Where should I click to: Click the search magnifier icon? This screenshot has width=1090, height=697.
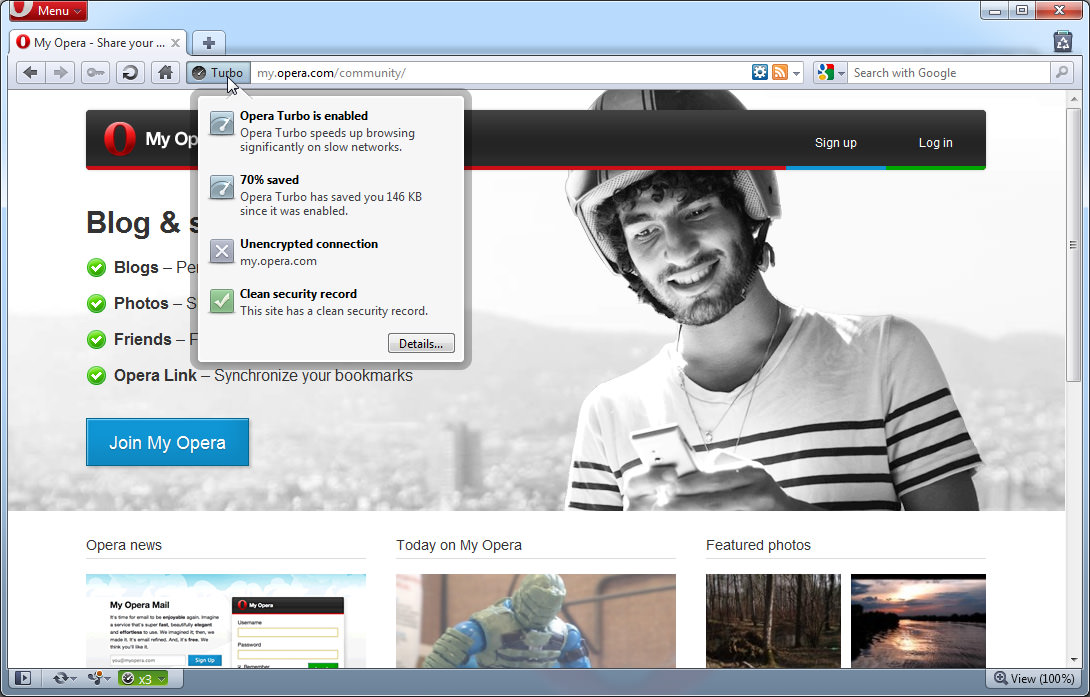1061,73
